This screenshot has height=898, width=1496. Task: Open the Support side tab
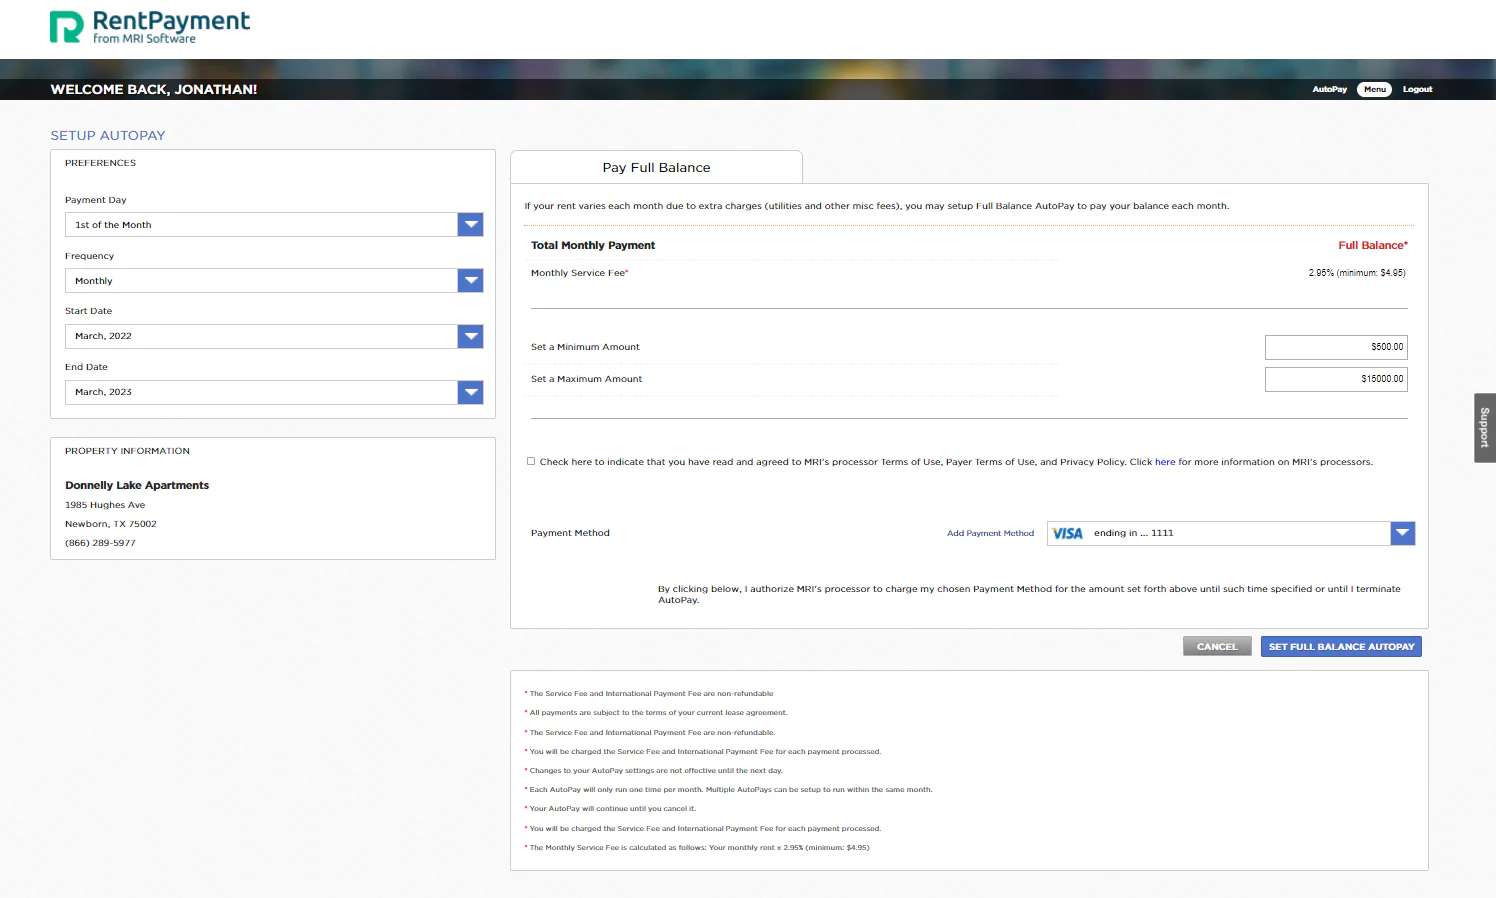coord(1485,428)
